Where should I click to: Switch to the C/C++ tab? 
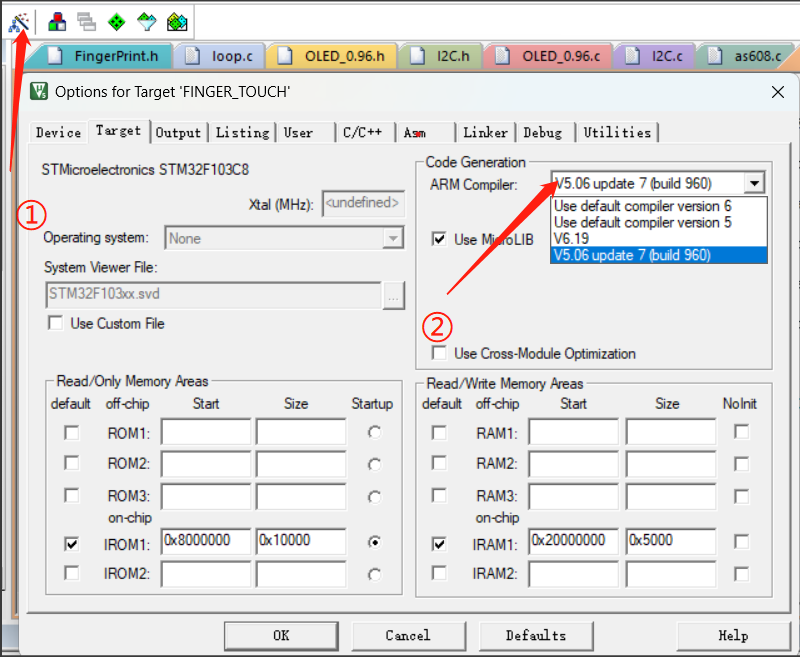pyautogui.click(x=360, y=132)
